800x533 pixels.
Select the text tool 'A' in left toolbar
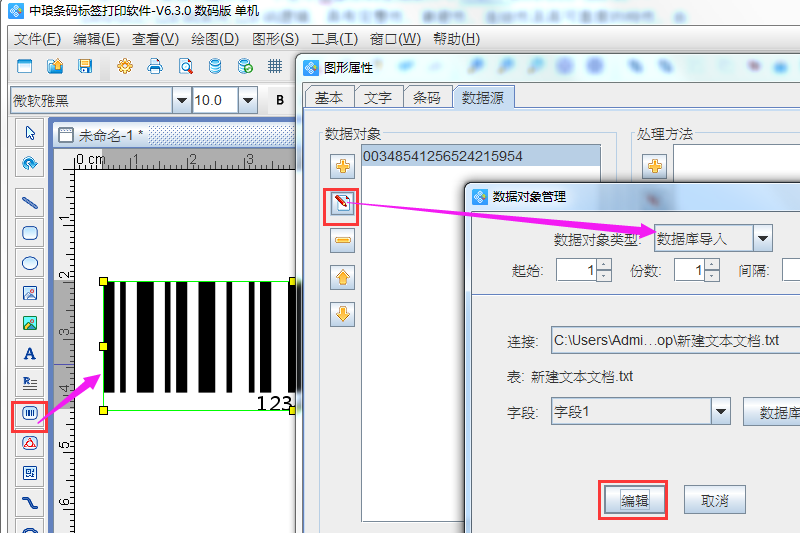30,353
